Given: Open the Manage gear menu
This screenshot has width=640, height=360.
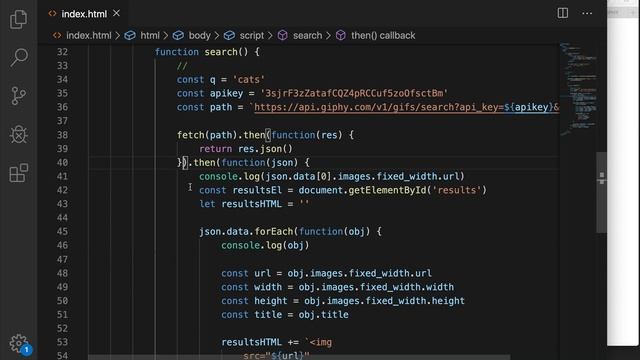Looking at the screenshot, I should (19, 344).
